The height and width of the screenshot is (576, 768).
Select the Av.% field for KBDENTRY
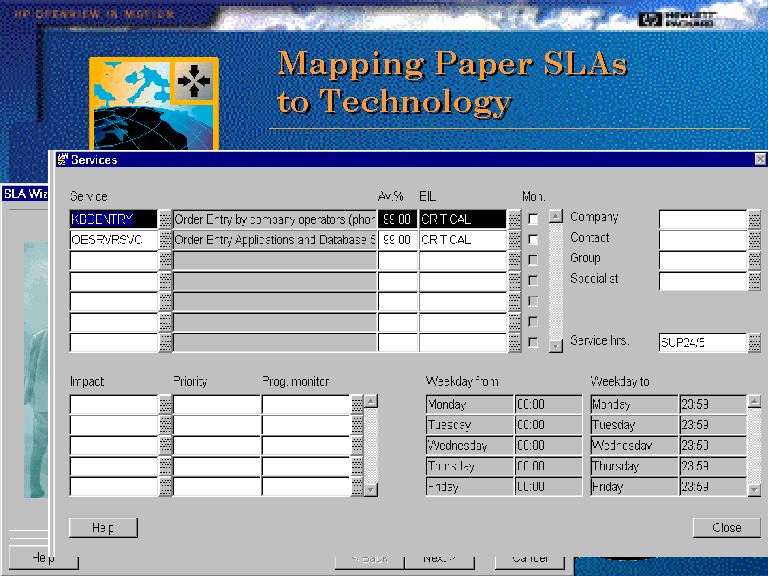pyautogui.click(x=397, y=219)
